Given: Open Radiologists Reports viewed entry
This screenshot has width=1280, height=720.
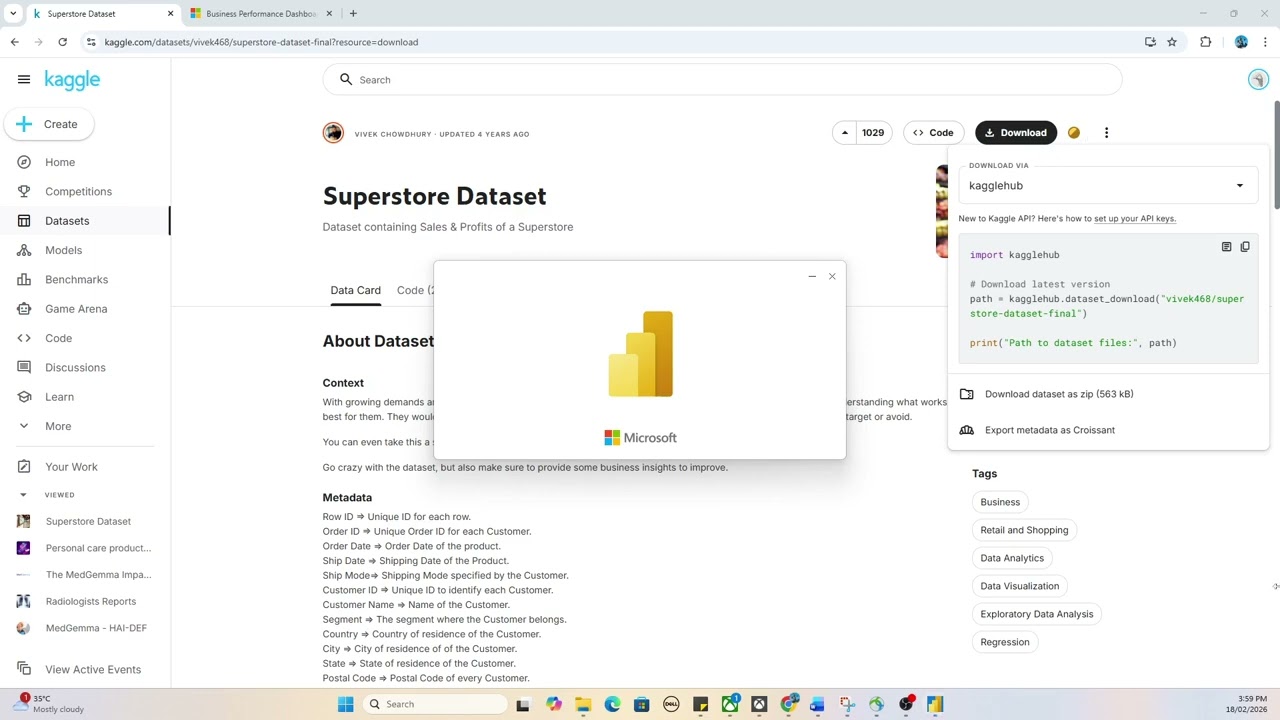Looking at the screenshot, I should click(90, 601).
